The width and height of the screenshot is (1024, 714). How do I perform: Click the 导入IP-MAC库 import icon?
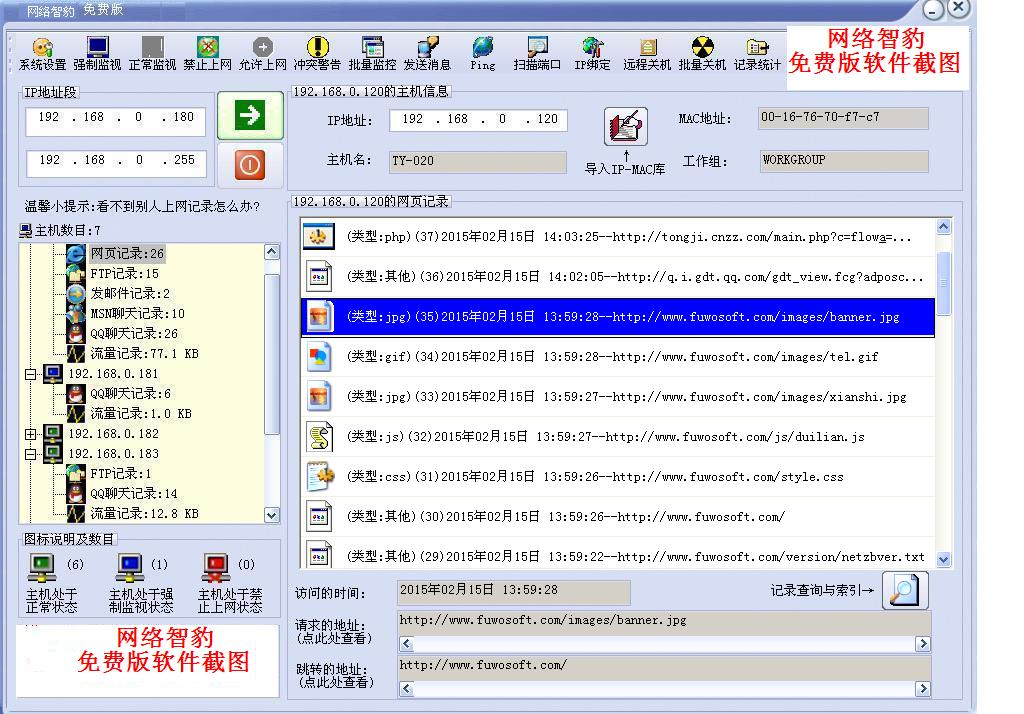[x=626, y=126]
